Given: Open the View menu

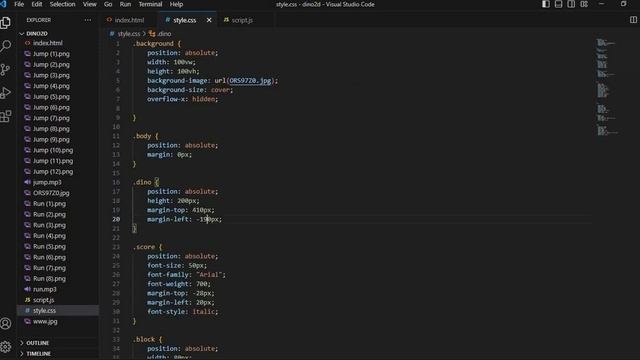Looking at the screenshot, I should click(x=90, y=4).
